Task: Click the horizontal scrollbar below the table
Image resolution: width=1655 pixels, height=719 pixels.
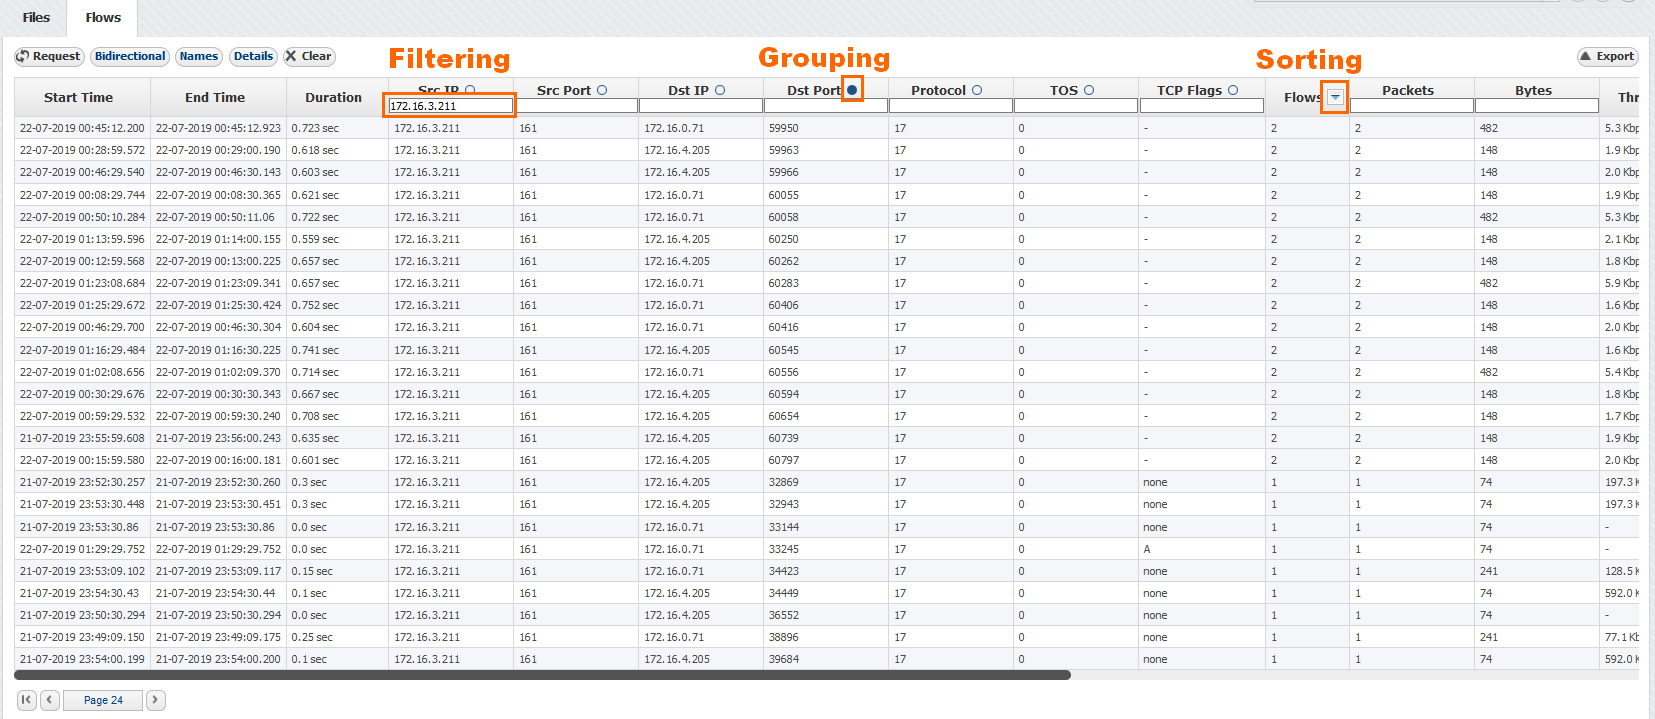Action: tap(542, 675)
